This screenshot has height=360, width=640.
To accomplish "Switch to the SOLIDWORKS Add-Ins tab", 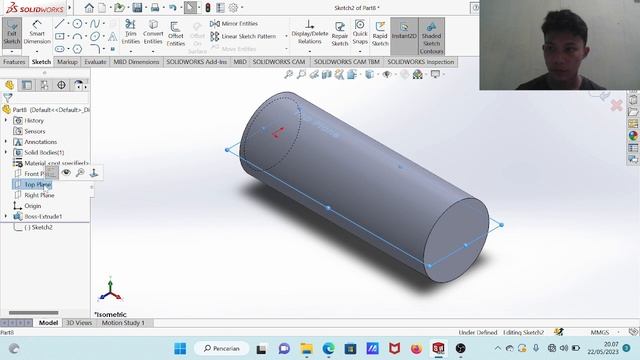I will [x=196, y=62].
